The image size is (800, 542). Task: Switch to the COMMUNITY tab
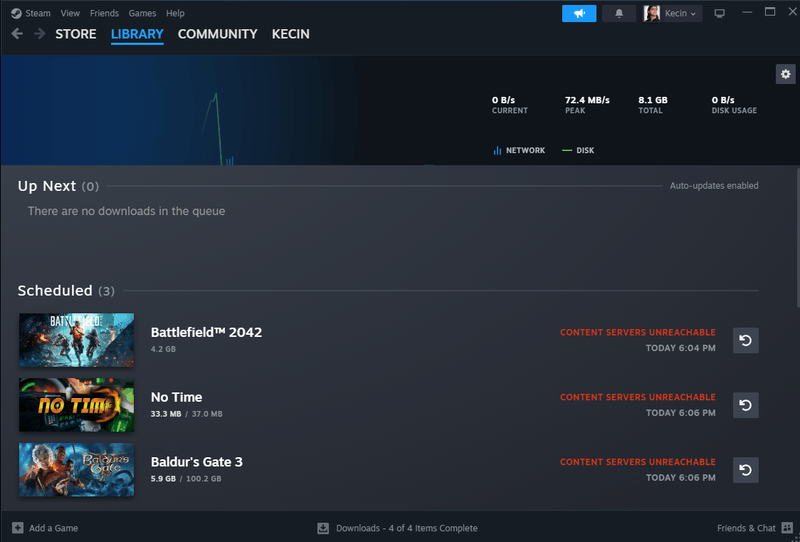pyautogui.click(x=217, y=34)
